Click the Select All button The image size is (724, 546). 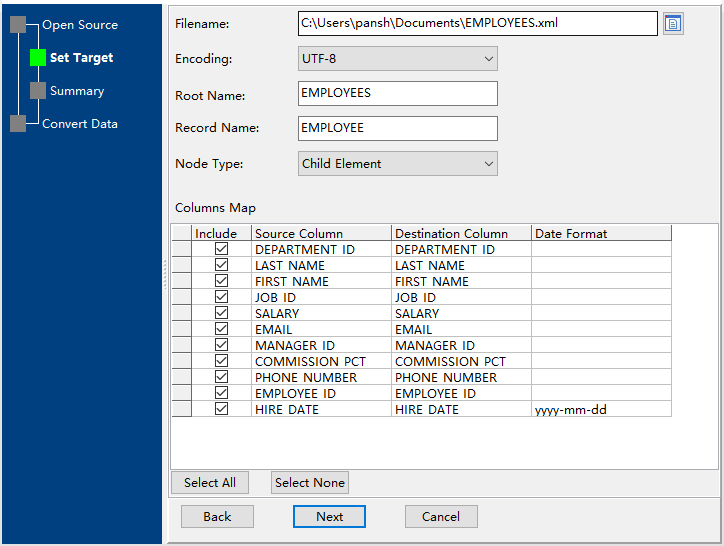coord(210,483)
